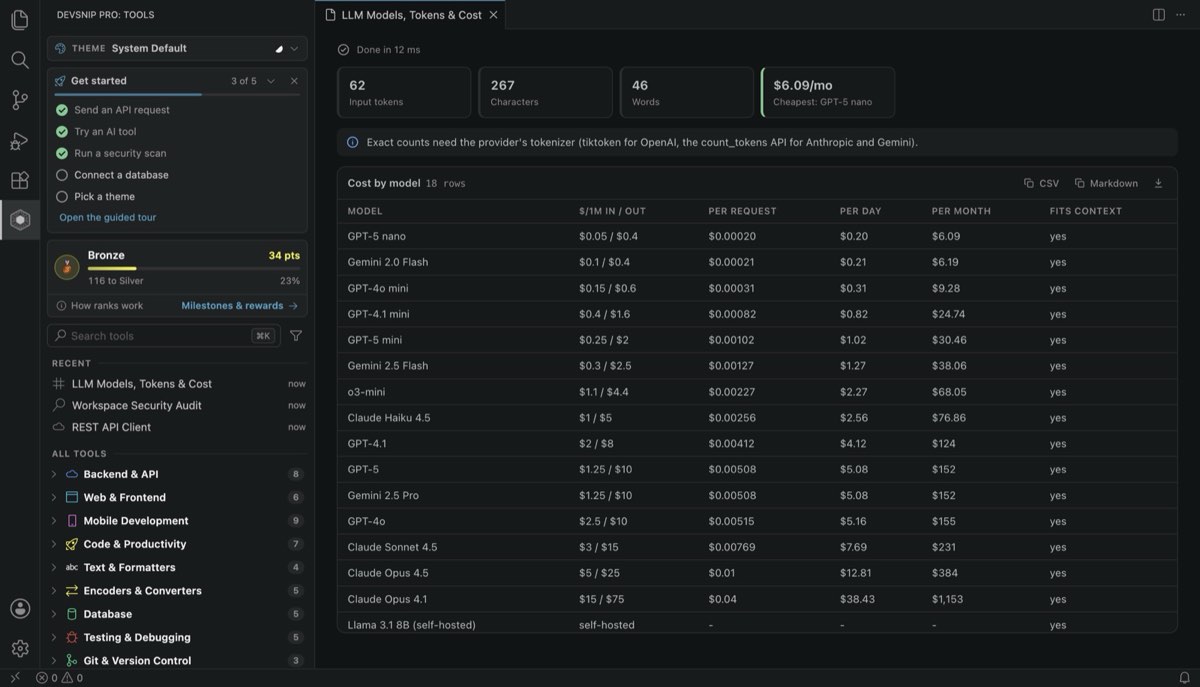Click the Get started progress bar
The height and width of the screenshot is (687, 1200).
(x=177, y=95)
